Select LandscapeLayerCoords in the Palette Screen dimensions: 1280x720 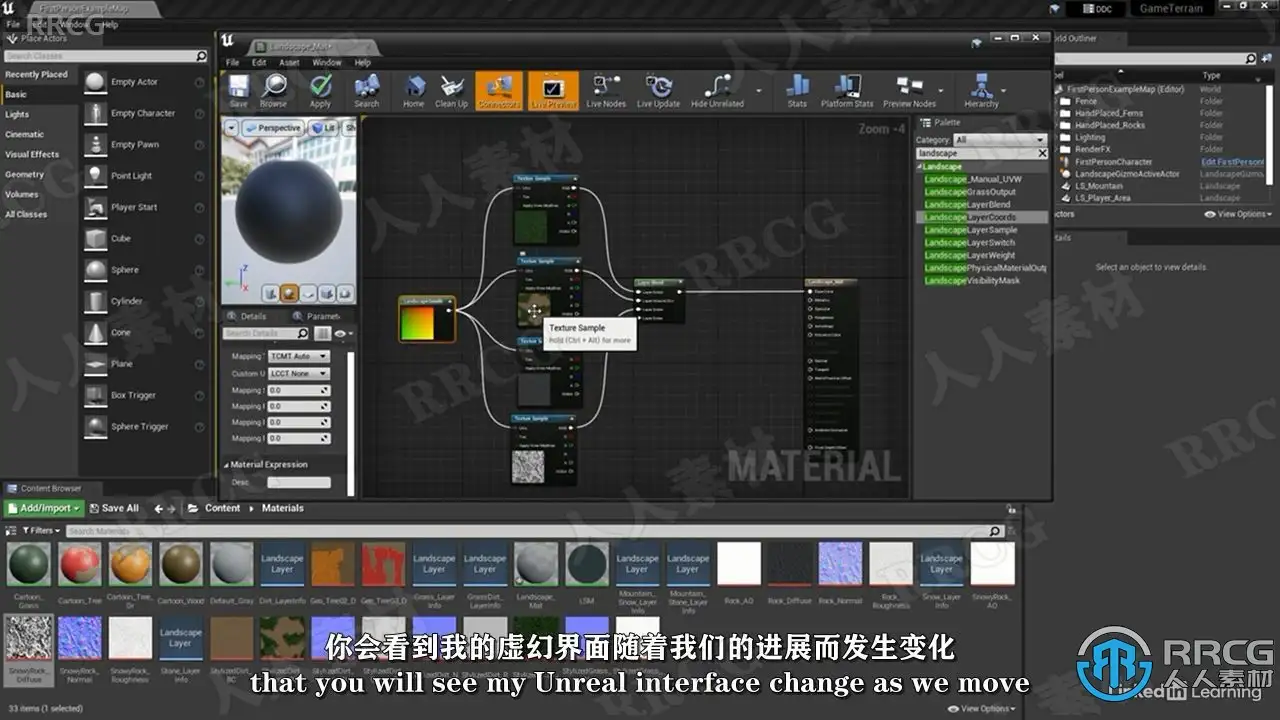970,217
